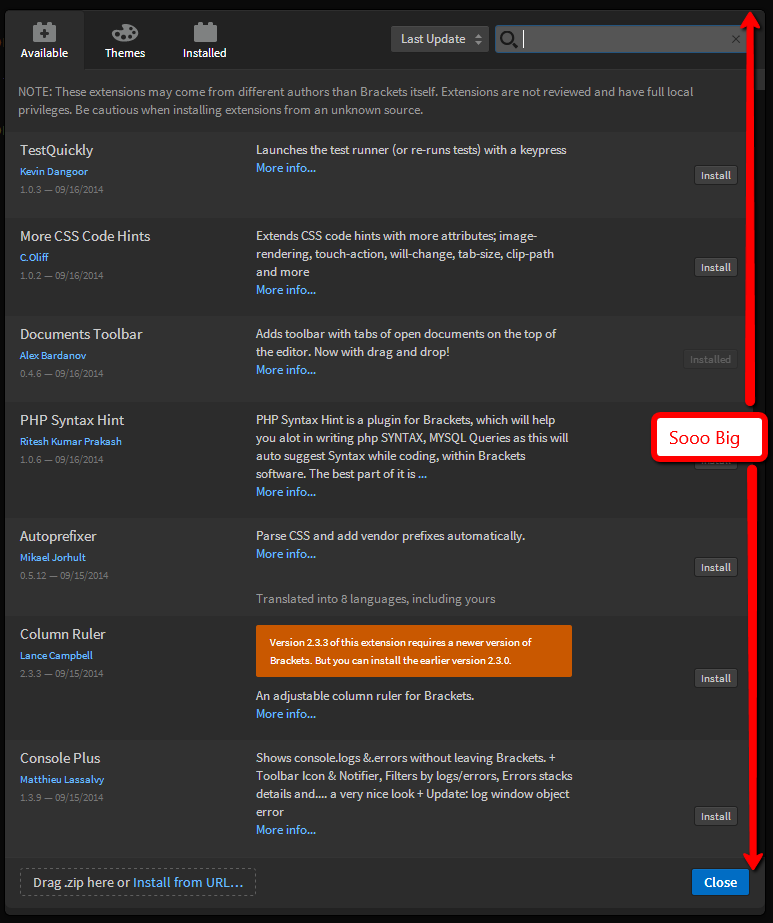This screenshot has height=923, width=773.
Task: Open More info for More CSS Code Hints
Action: point(286,290)
